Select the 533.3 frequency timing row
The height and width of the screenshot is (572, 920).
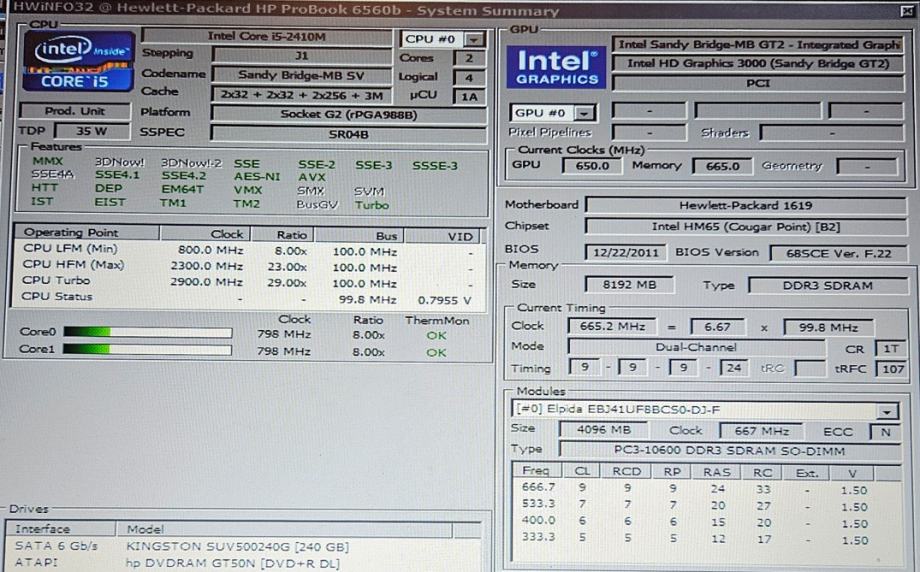click(x=707, y=505)
